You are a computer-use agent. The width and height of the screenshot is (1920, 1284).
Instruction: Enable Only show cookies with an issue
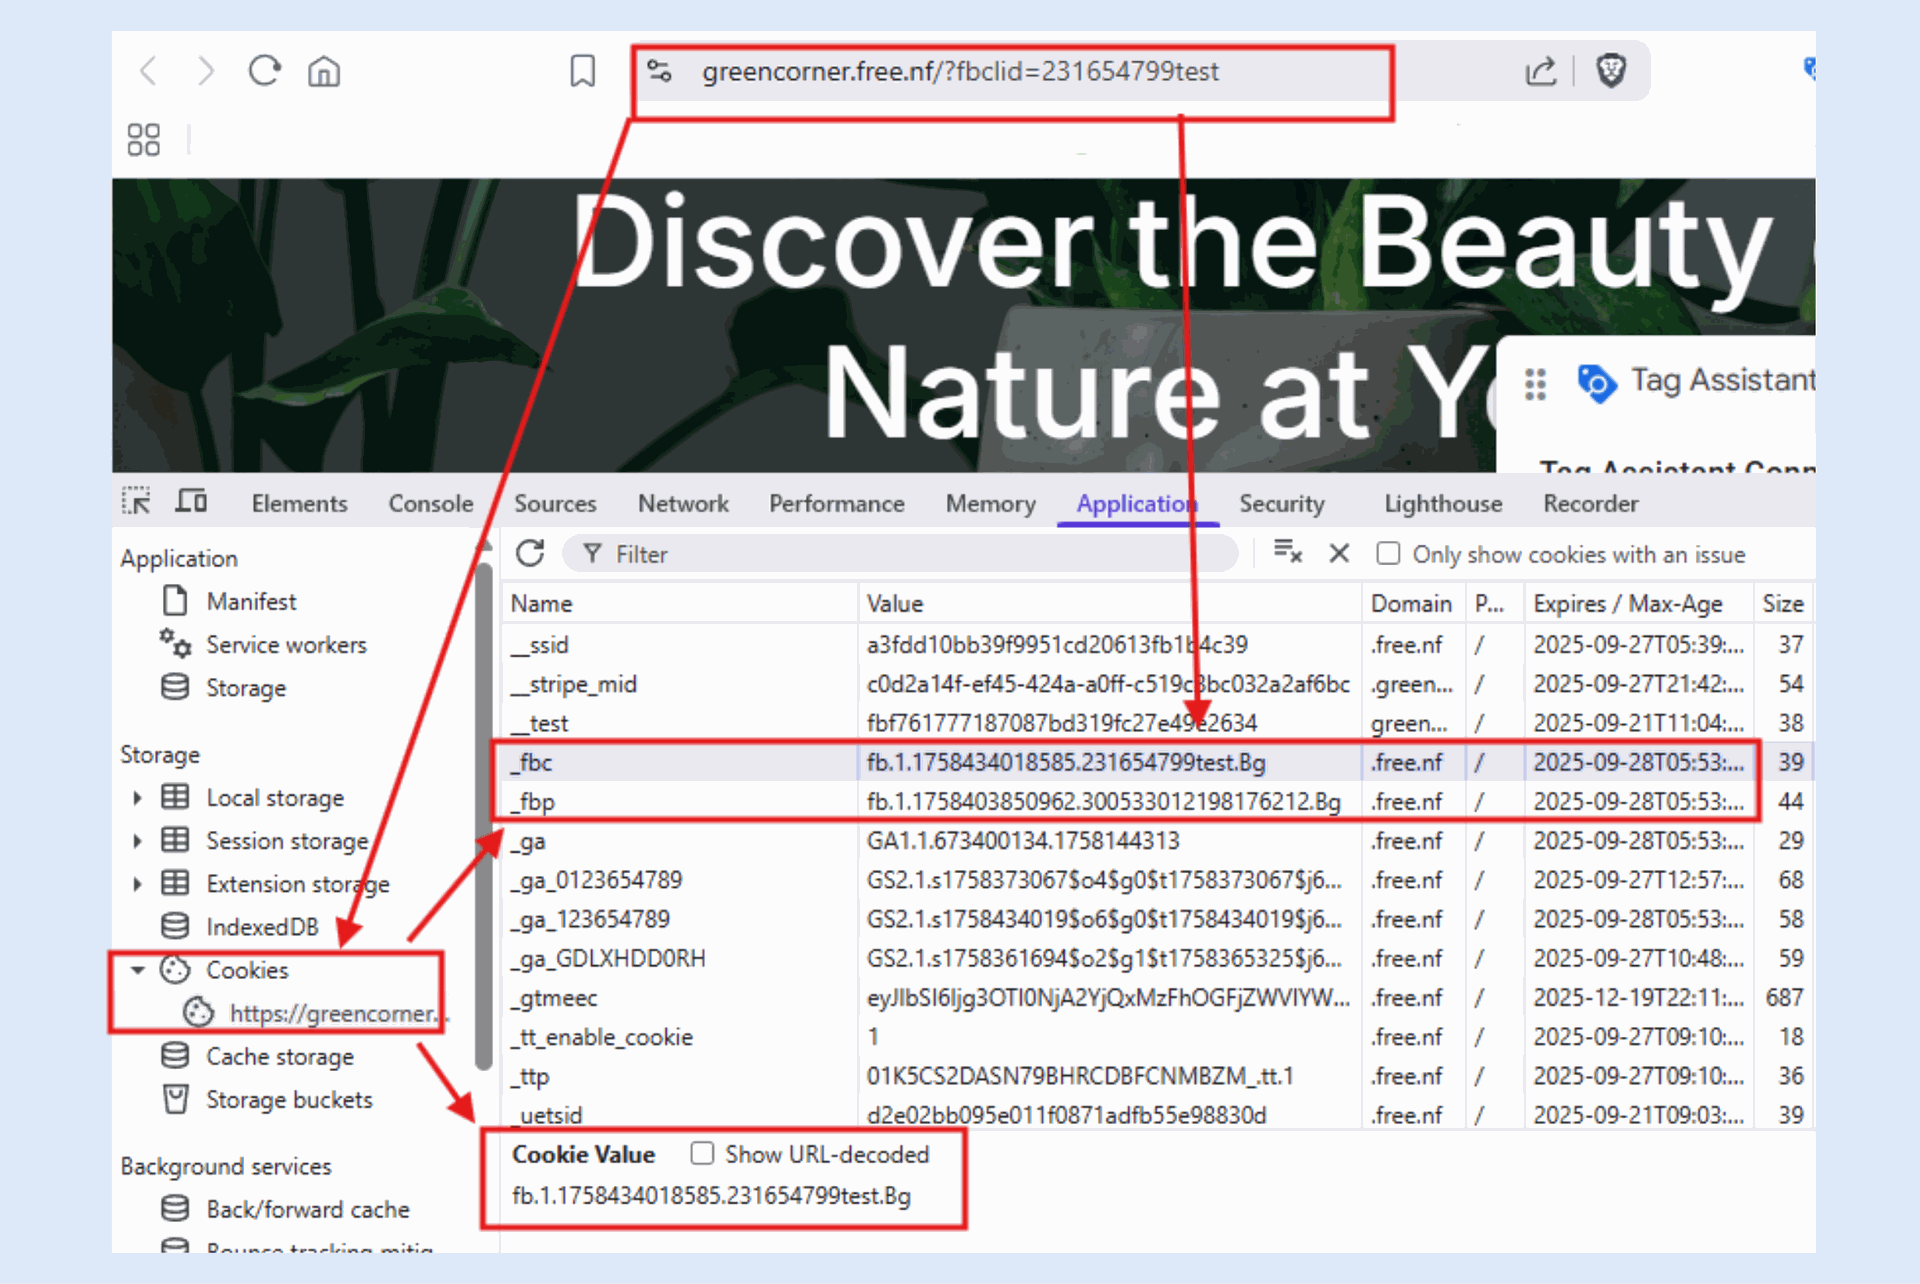click(1388, 554)
